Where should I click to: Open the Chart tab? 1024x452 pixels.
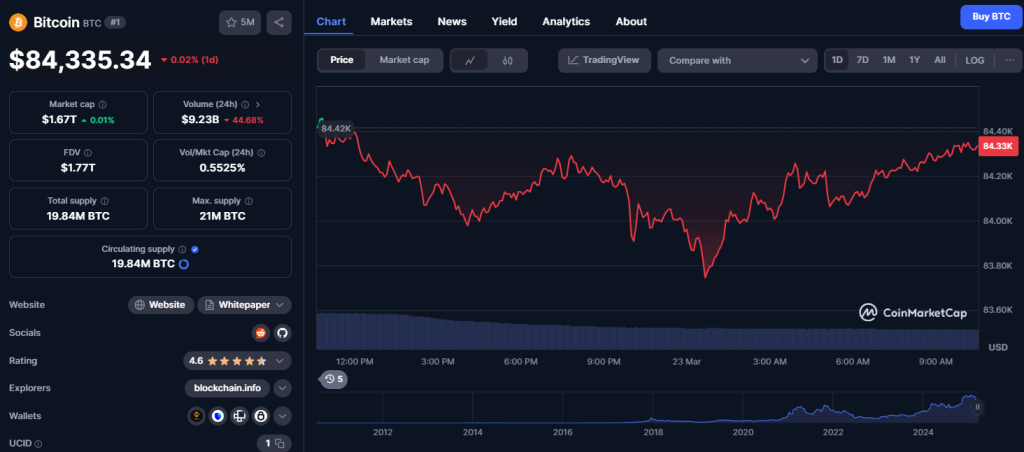click(x=331, y=22)
